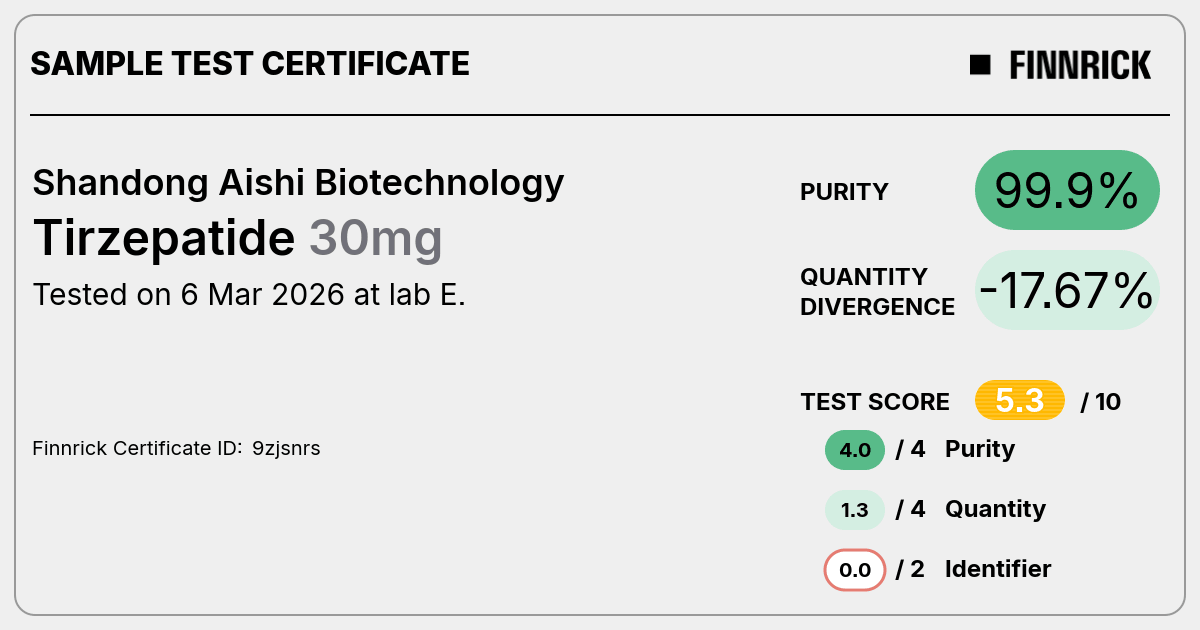
Task: Click the Finnrick black square logo icon
Action: (980, 65)
